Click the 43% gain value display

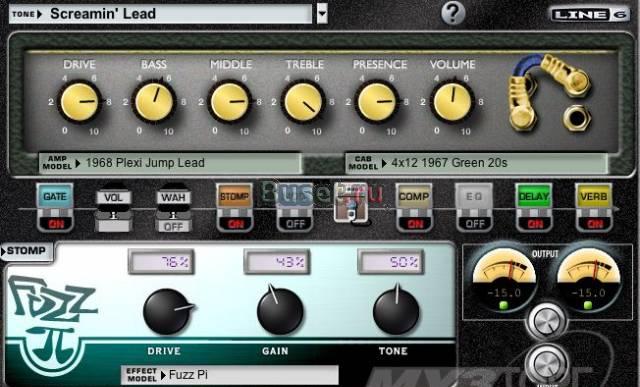277,262
